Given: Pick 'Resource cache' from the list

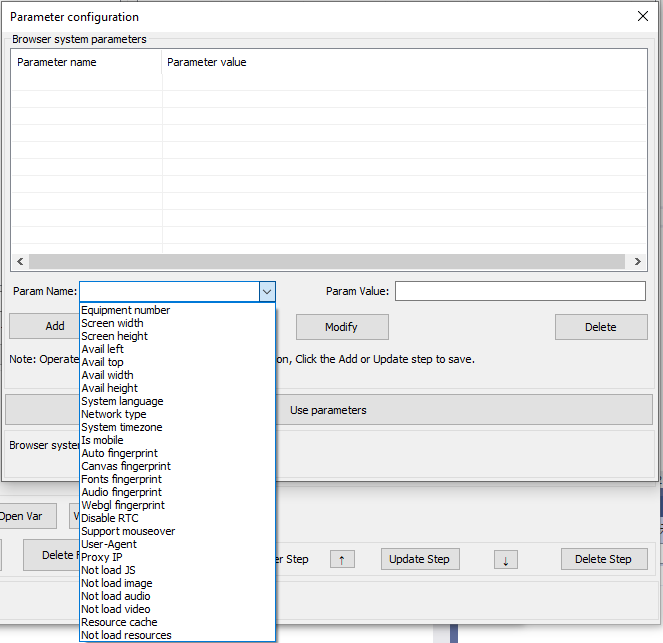Looking at the screenshot, I should point(119,622).
